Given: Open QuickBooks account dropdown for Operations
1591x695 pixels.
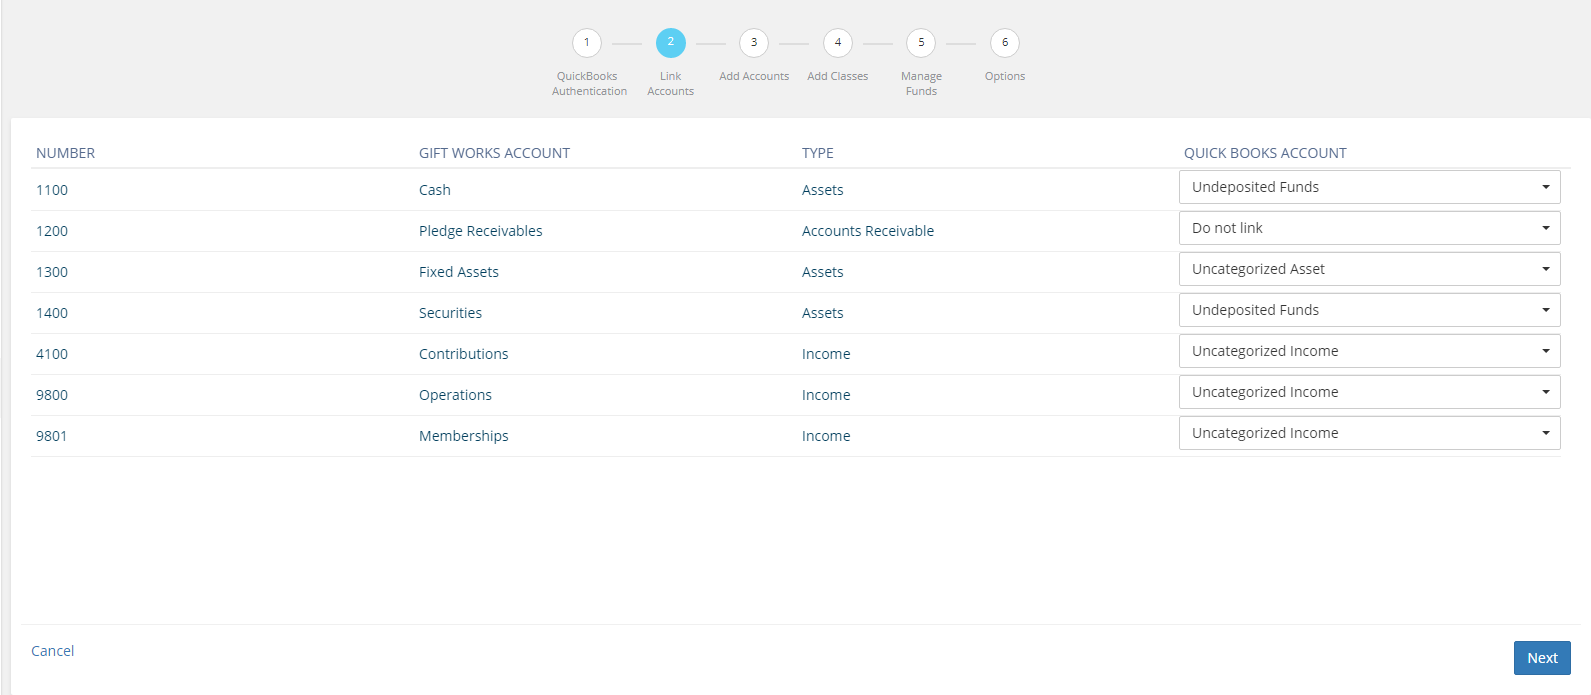Looking at the screenshot, I should click(1370, 392).
